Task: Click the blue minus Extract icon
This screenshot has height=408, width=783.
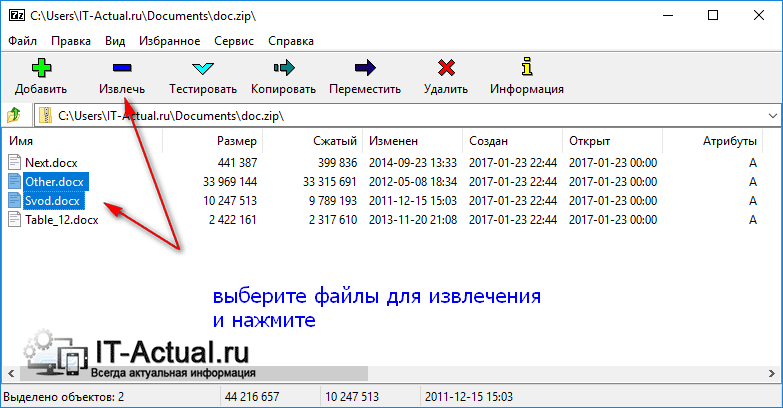Action: pyautogui.click(x=122, y=67)
